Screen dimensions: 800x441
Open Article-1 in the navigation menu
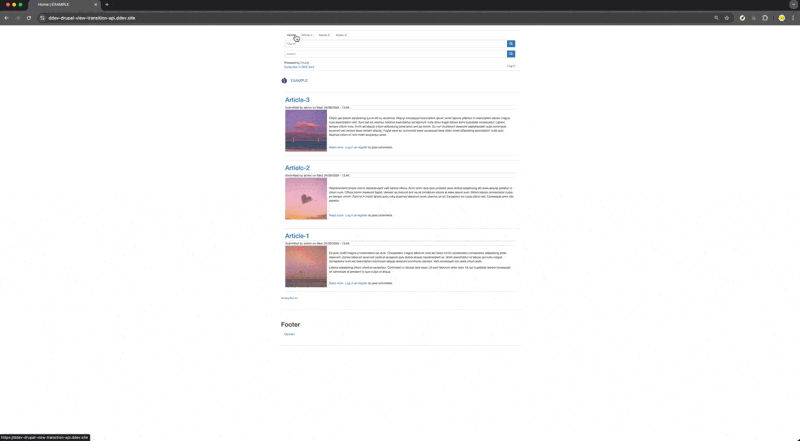pos(307,35)
